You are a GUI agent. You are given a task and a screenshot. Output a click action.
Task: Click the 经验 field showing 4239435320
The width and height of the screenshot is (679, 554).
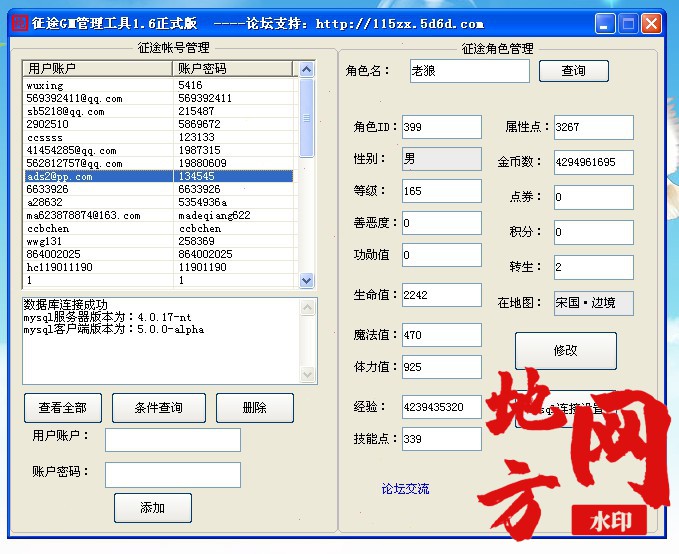point(442,407)
